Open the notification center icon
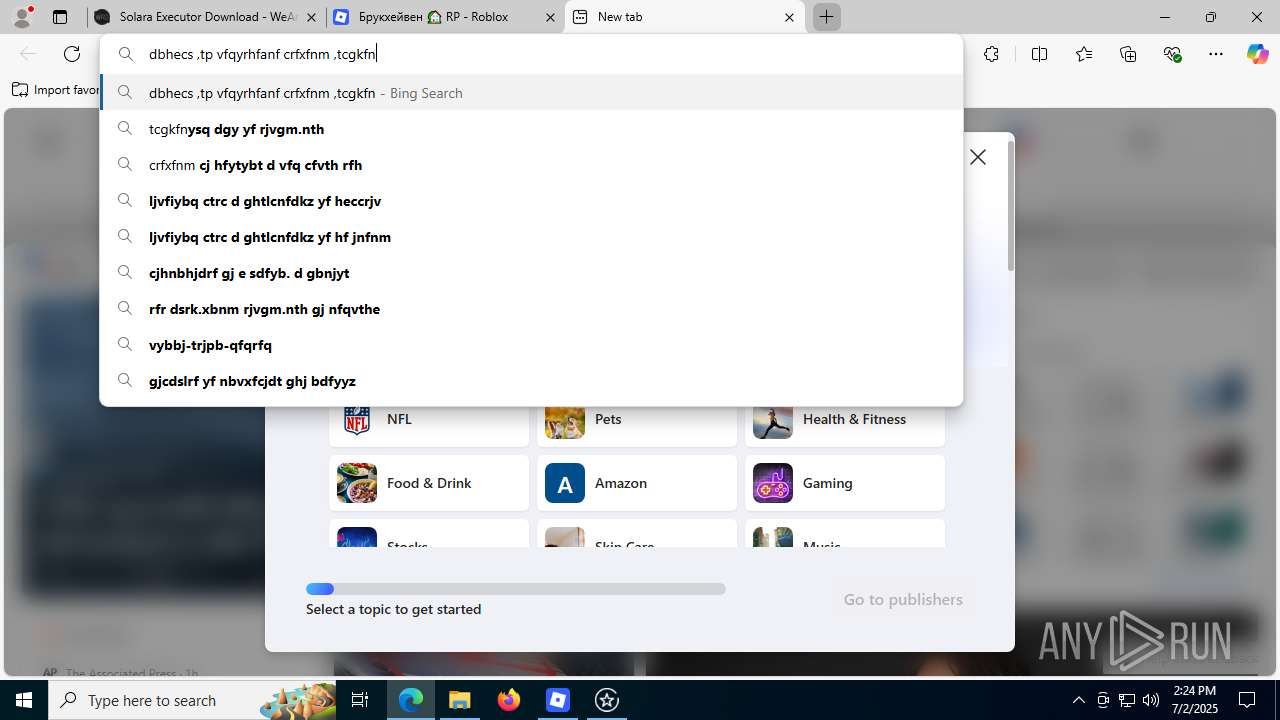 [x=1248, y=700]
